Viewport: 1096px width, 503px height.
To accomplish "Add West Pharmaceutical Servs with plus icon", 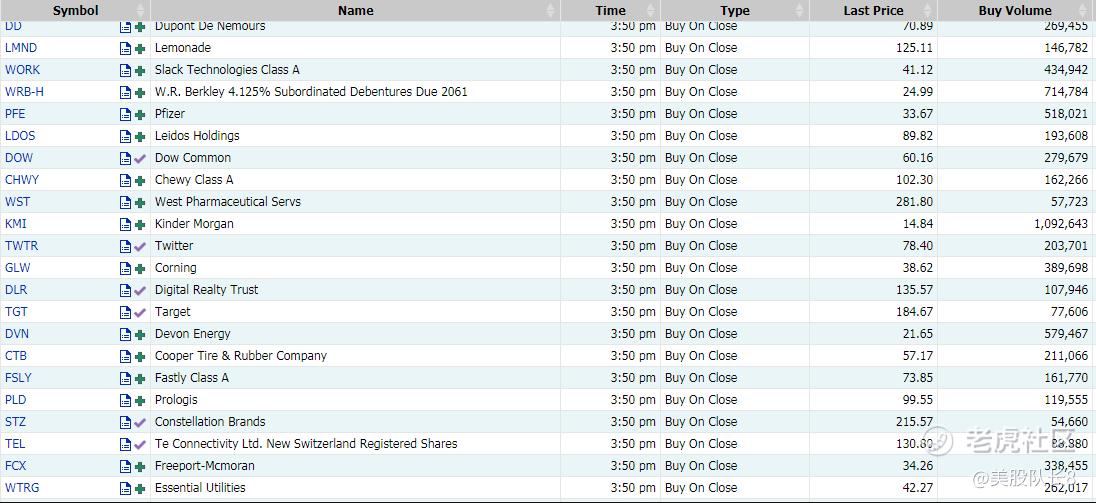I will click(140, 203).
